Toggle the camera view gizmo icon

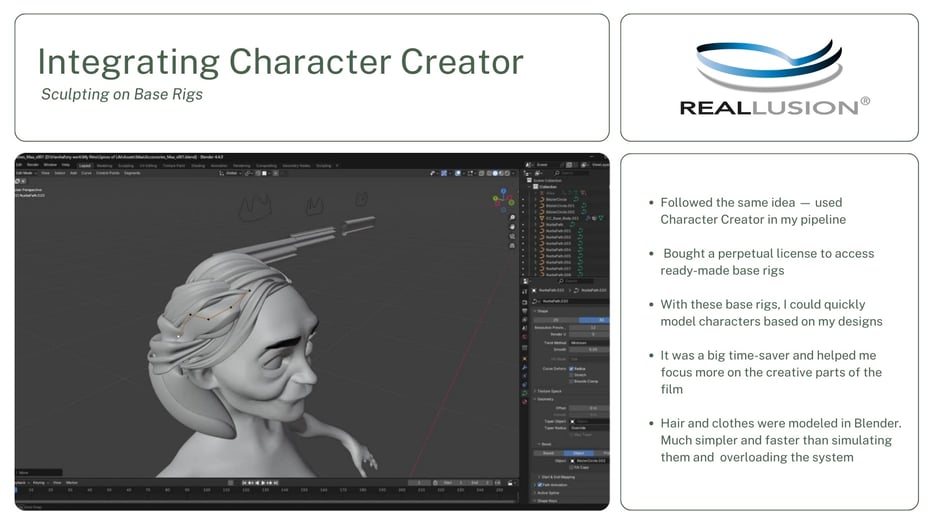pyautogui.click(x=512, y=236)
